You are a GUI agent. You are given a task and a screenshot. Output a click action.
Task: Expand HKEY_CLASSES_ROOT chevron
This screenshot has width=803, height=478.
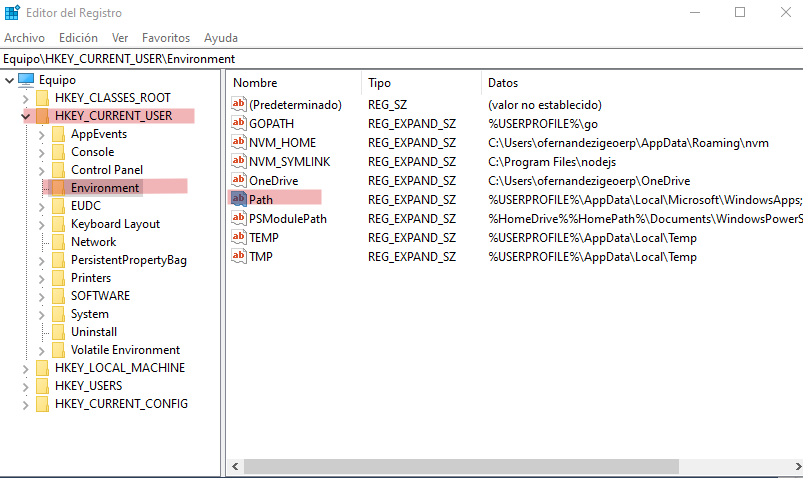point(26,98)
